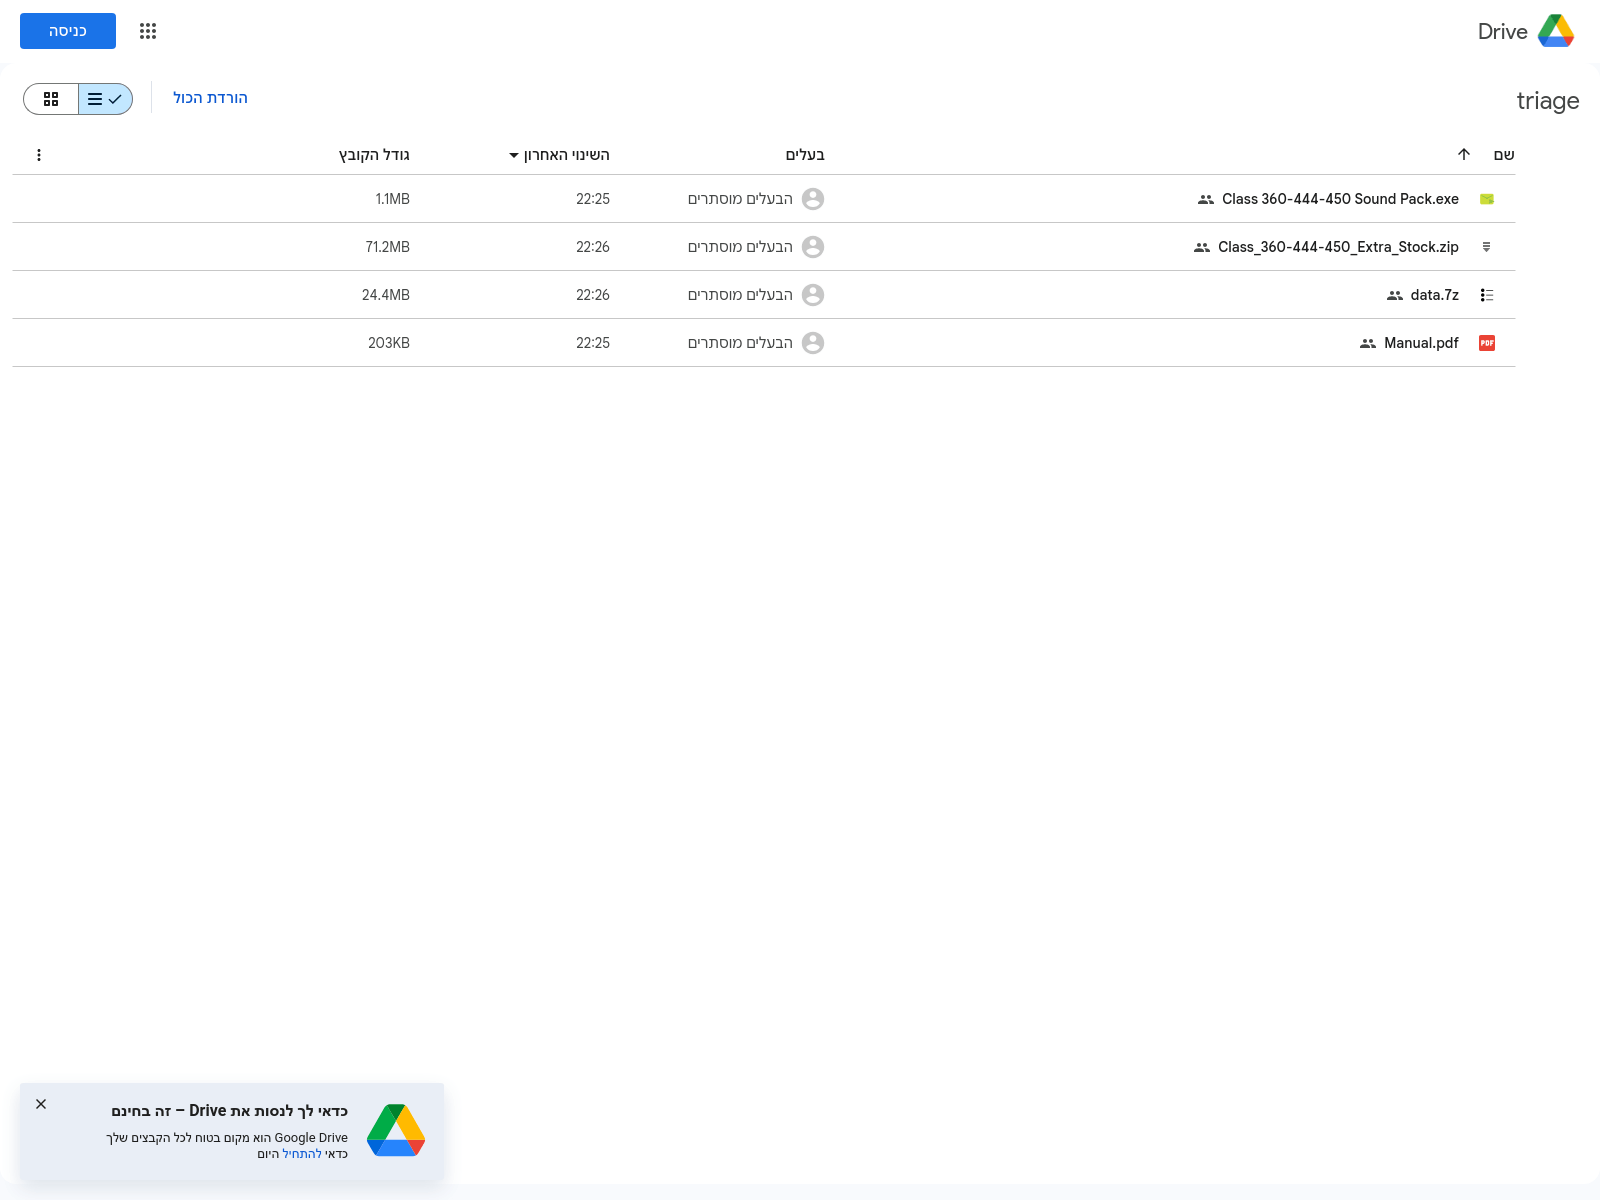Click hidden owner text in Manual.pdf row

[740, 343]
